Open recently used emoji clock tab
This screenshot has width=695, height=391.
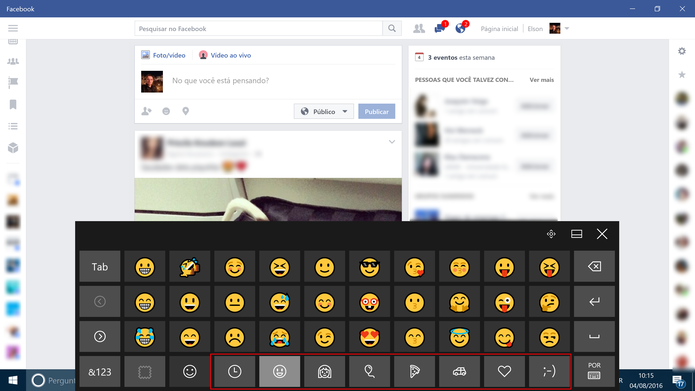pos(234,371)
